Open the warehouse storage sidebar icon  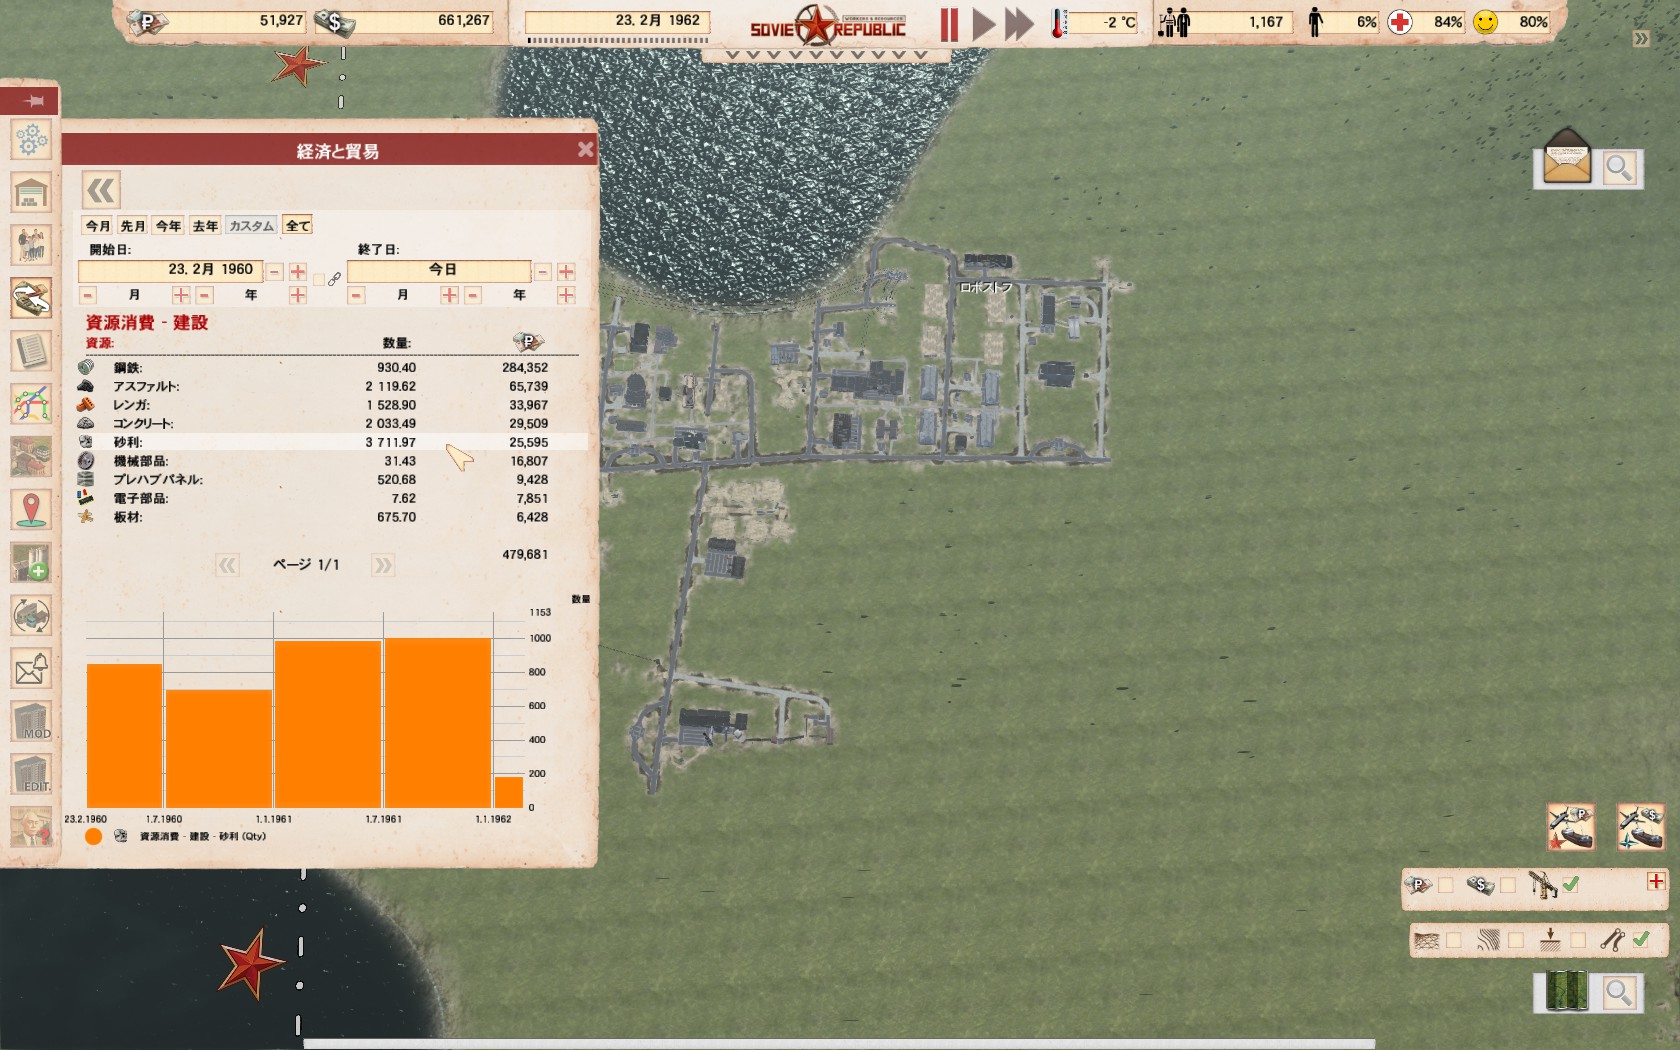(x=31, y=193)
